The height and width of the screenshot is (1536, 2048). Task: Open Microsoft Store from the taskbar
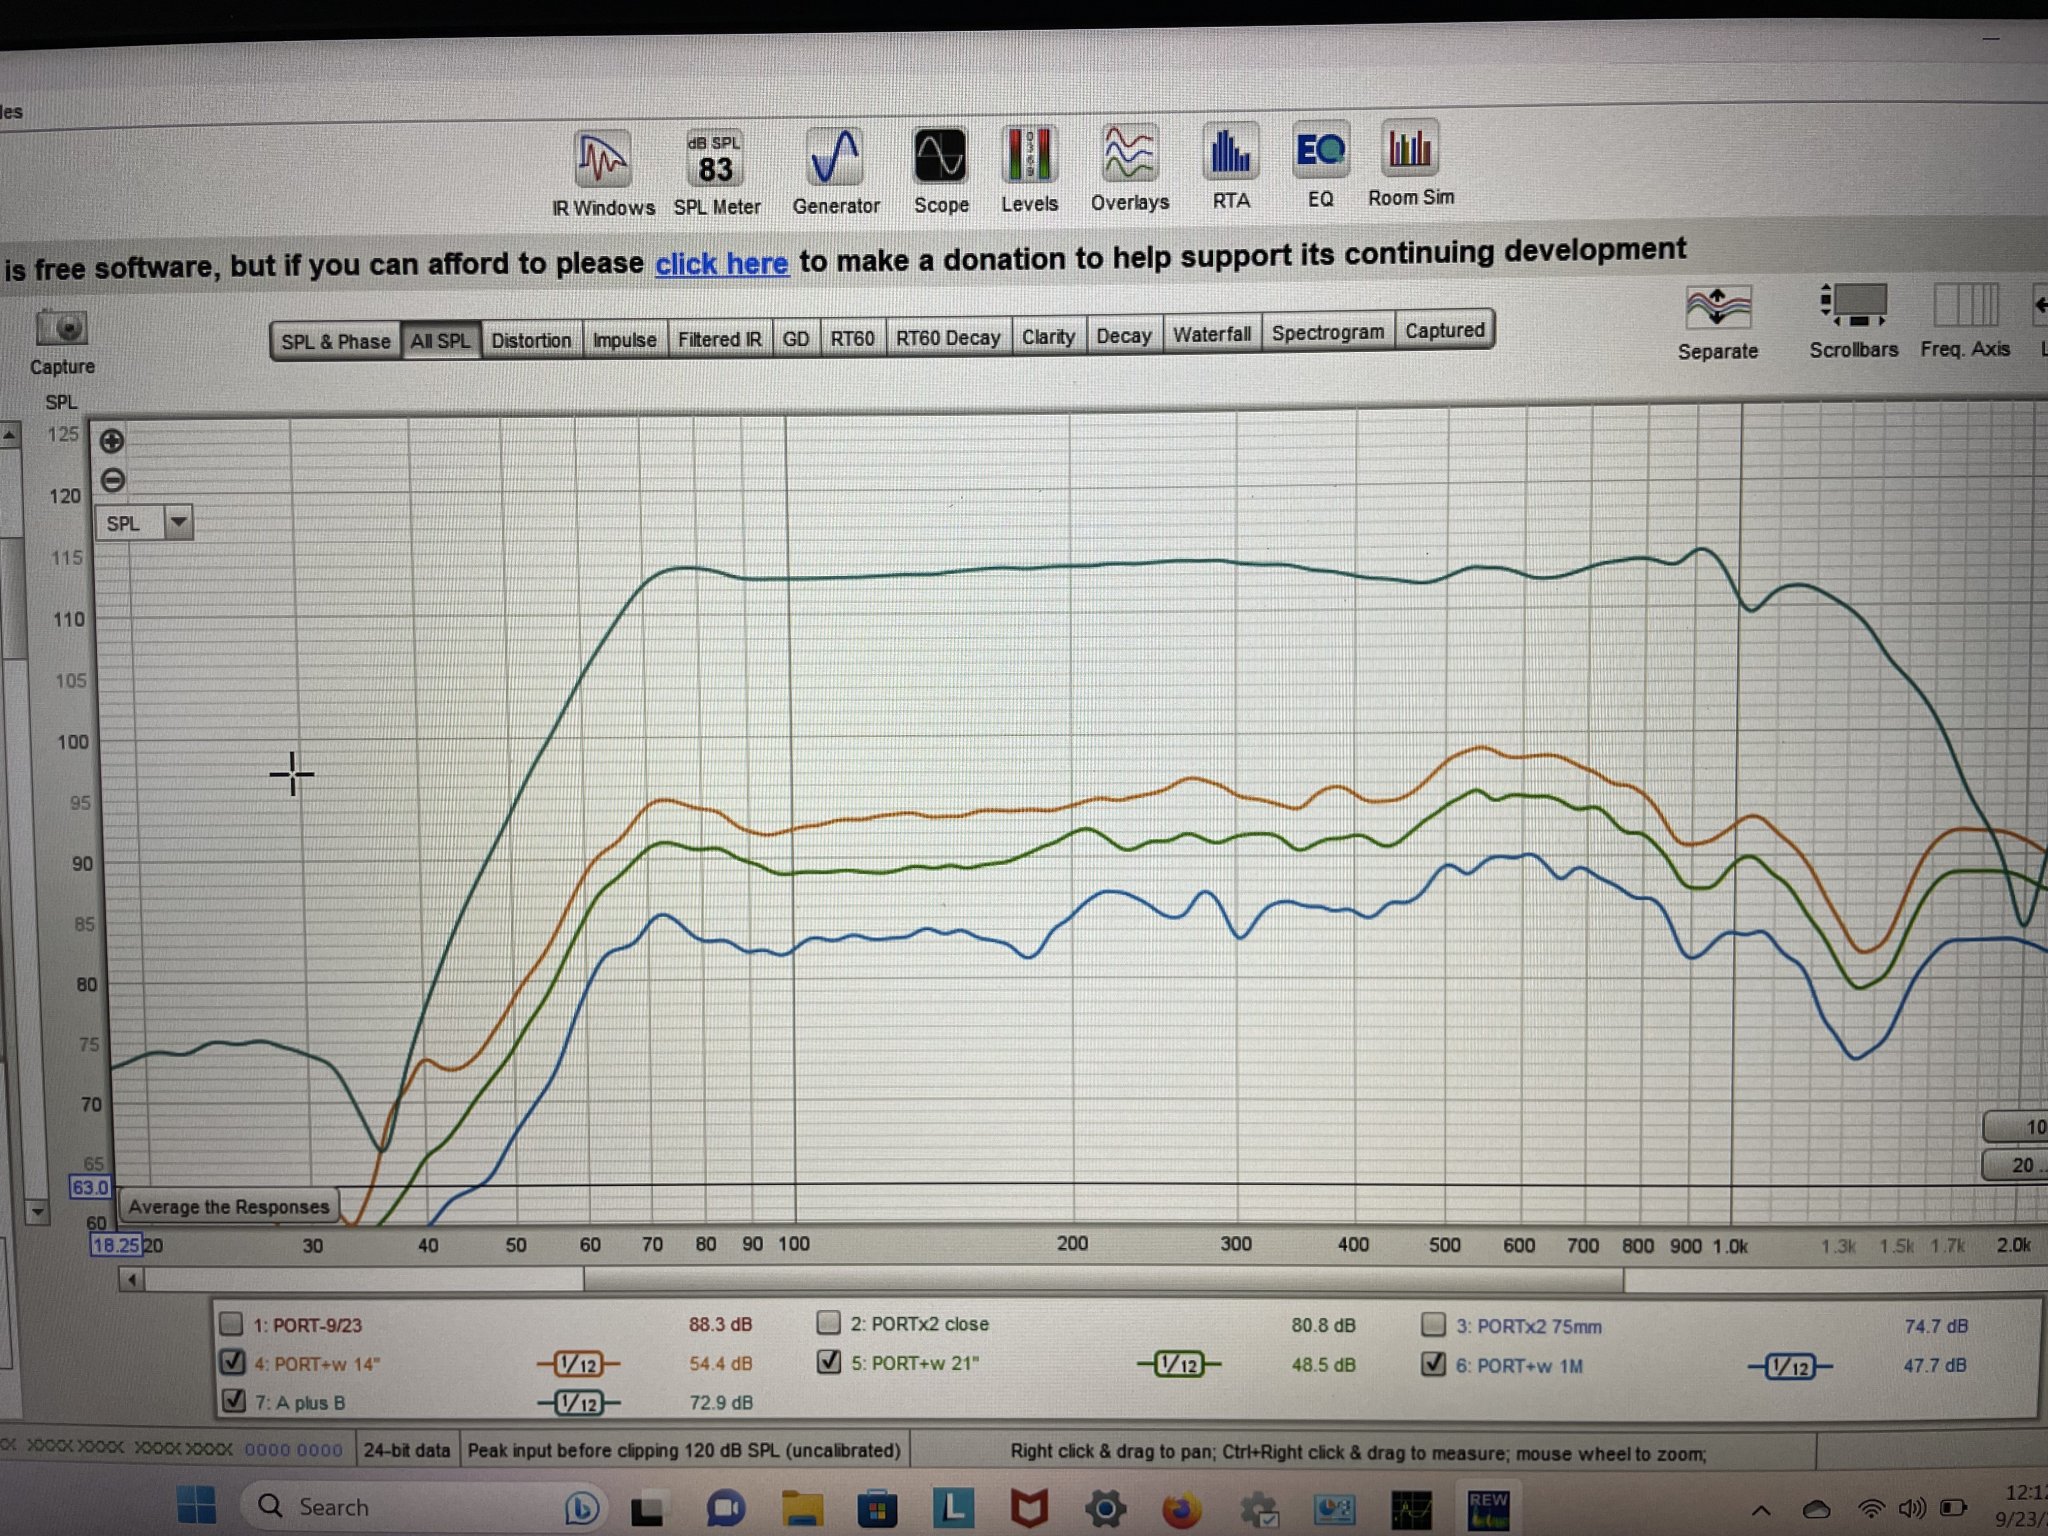(x=876, y=1508)
